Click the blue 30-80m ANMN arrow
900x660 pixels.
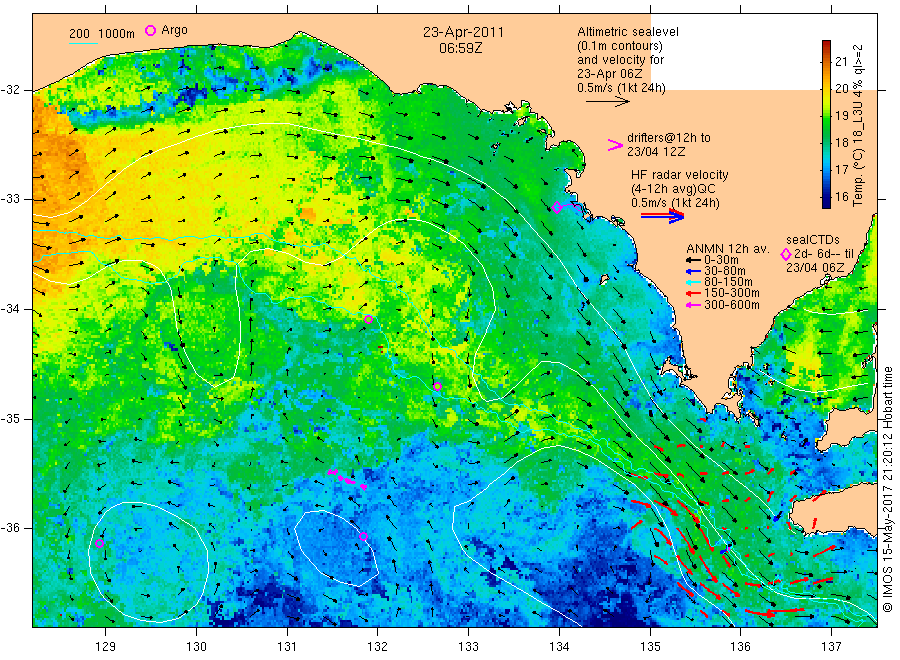[x=693, y=271]
